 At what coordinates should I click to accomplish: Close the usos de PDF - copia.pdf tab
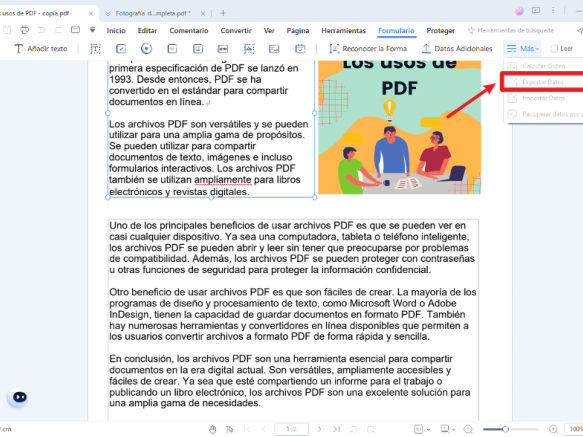point(91,13)
